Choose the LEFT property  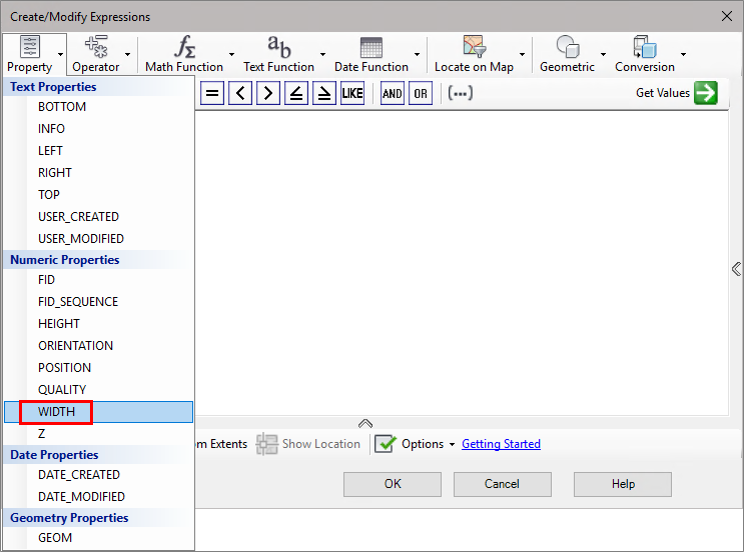pyautogui.click(x=98, y=150)
